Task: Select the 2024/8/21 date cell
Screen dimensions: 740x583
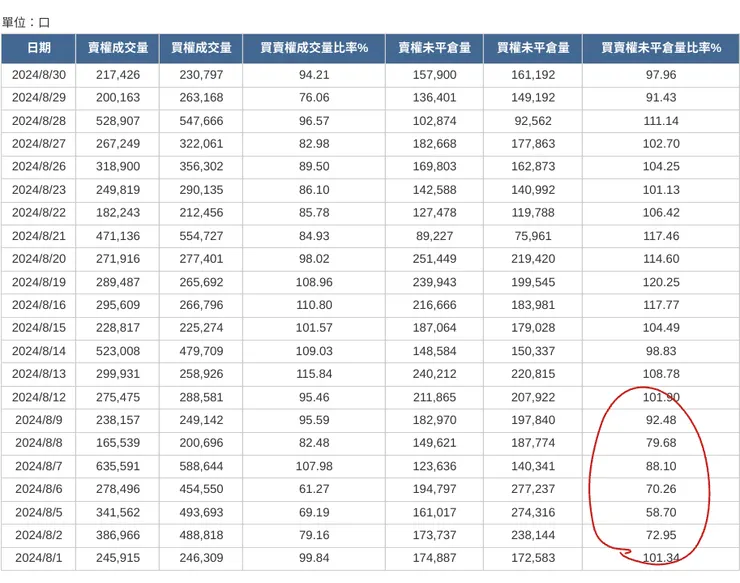Action: [x=39, y=236]
